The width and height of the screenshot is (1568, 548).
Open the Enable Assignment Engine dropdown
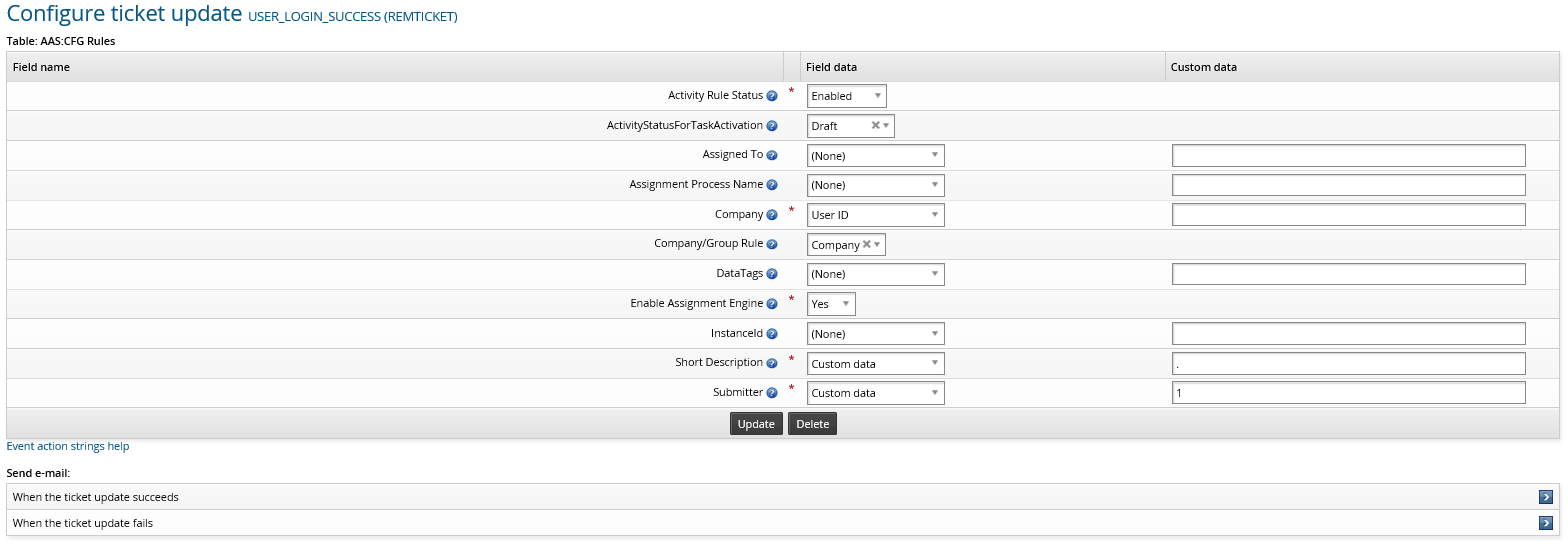831,304
